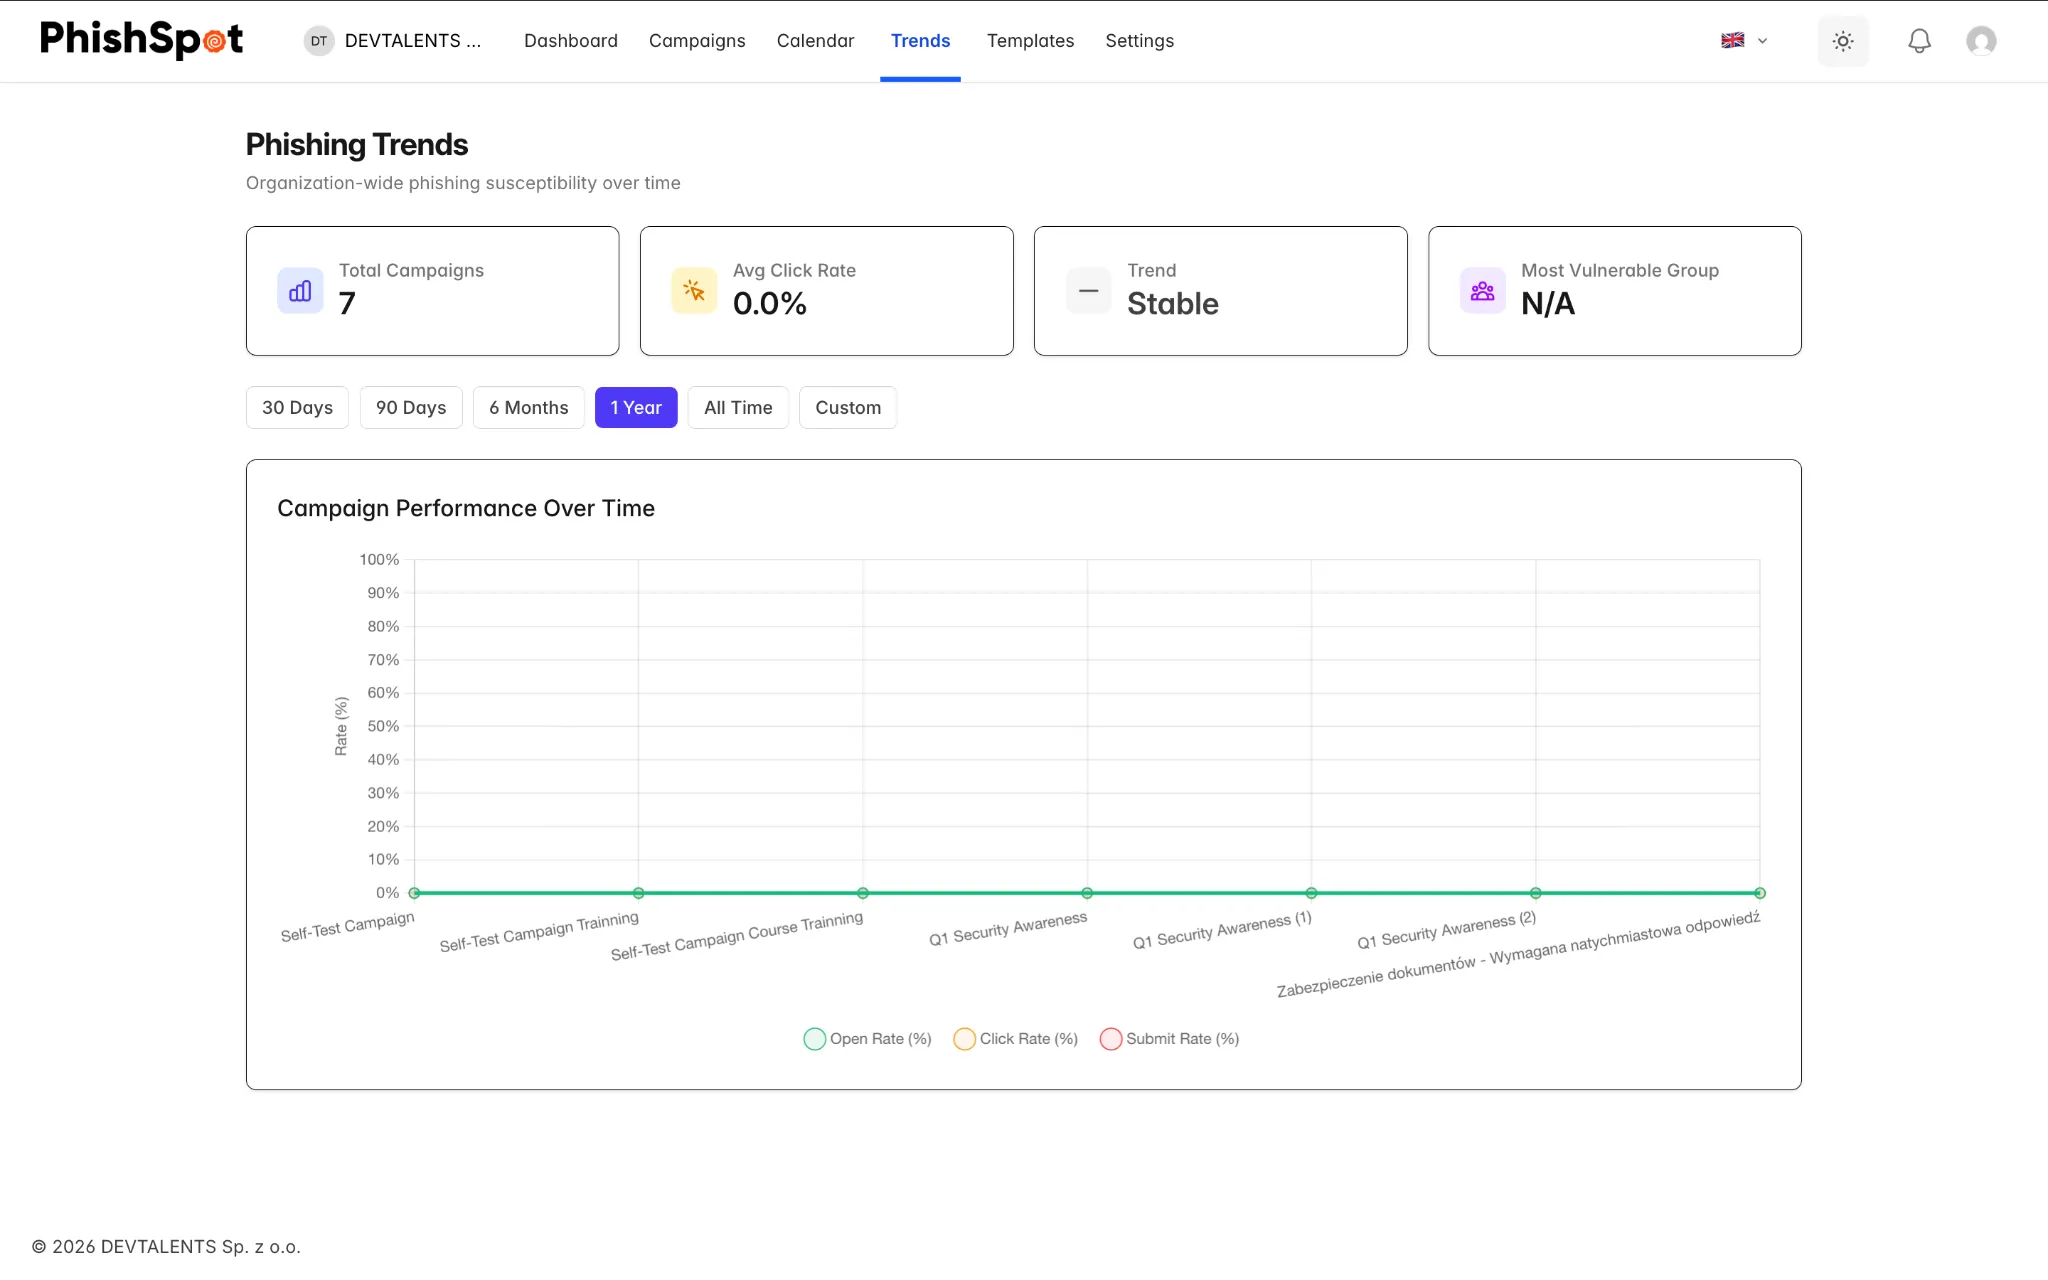Click the Most Vulnerable Group people icon
2048x1280 pixels.
(x=1482, y=291)
